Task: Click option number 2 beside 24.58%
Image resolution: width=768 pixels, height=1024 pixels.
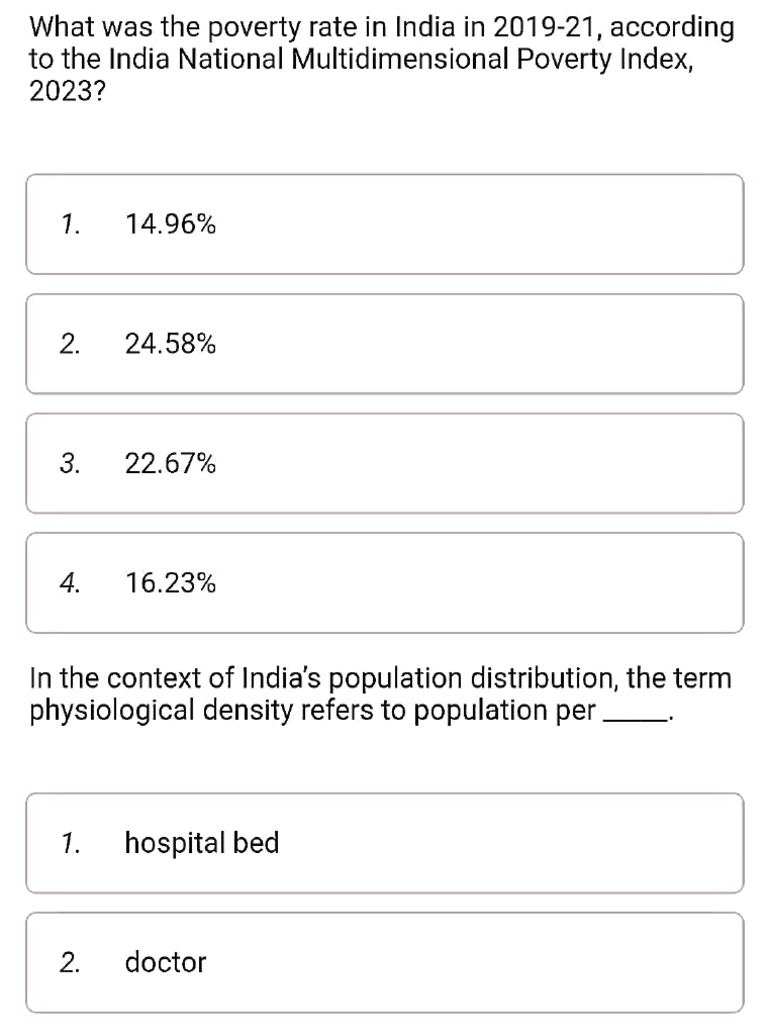Action: click(x=68, y=344)
